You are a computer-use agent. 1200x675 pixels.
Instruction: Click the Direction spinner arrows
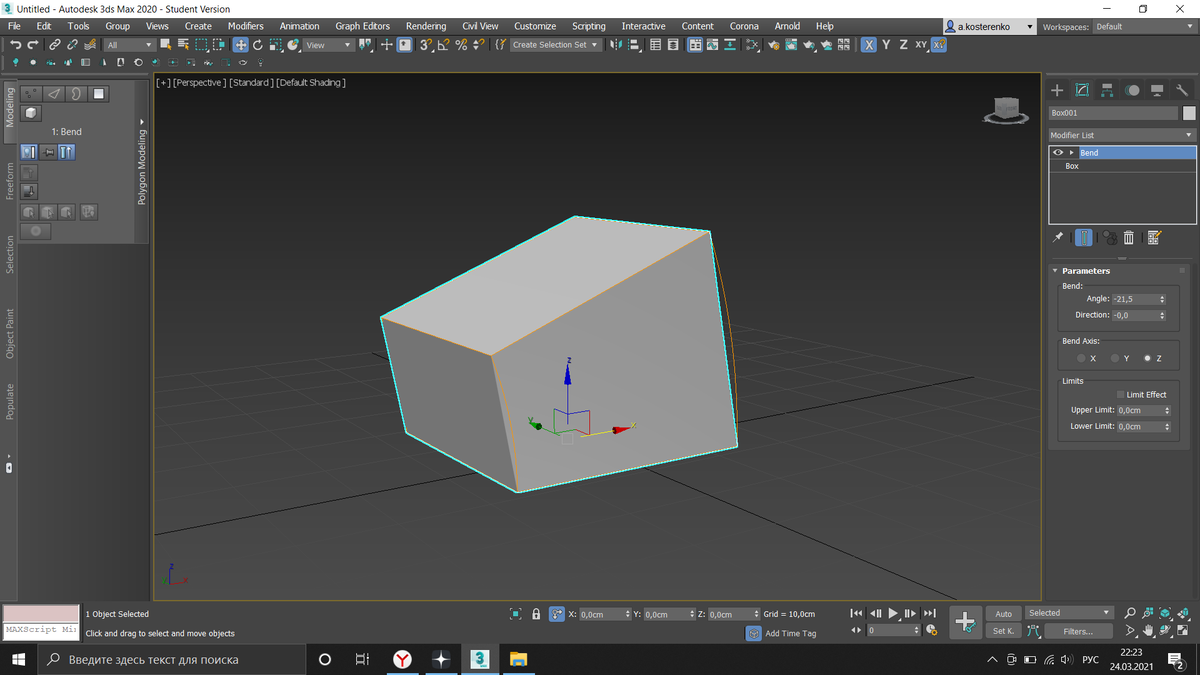pos(1162,315)
